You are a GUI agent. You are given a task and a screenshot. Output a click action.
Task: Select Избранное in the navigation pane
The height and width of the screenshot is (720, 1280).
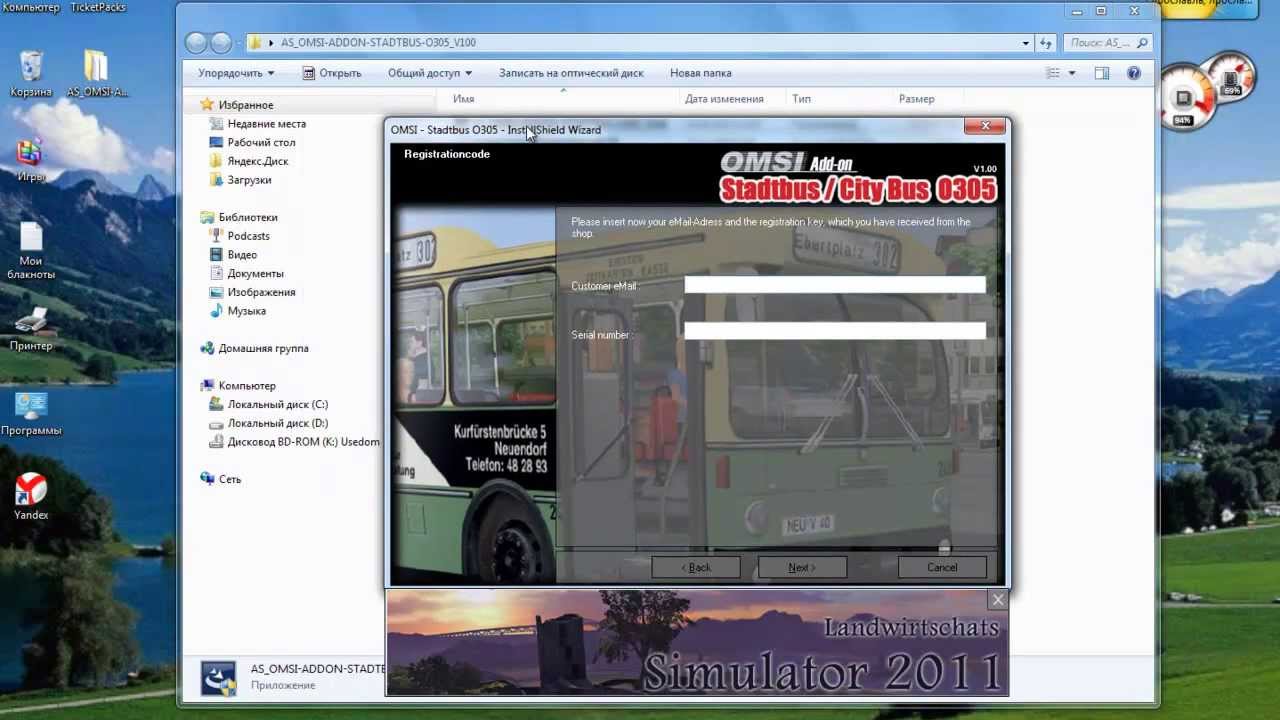coord(237,105)
